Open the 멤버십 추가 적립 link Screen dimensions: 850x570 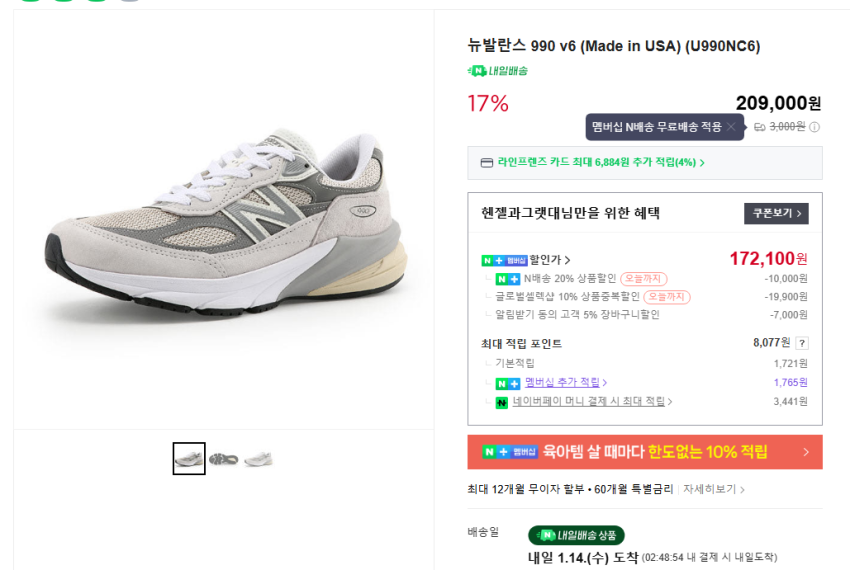click(565, 382)
